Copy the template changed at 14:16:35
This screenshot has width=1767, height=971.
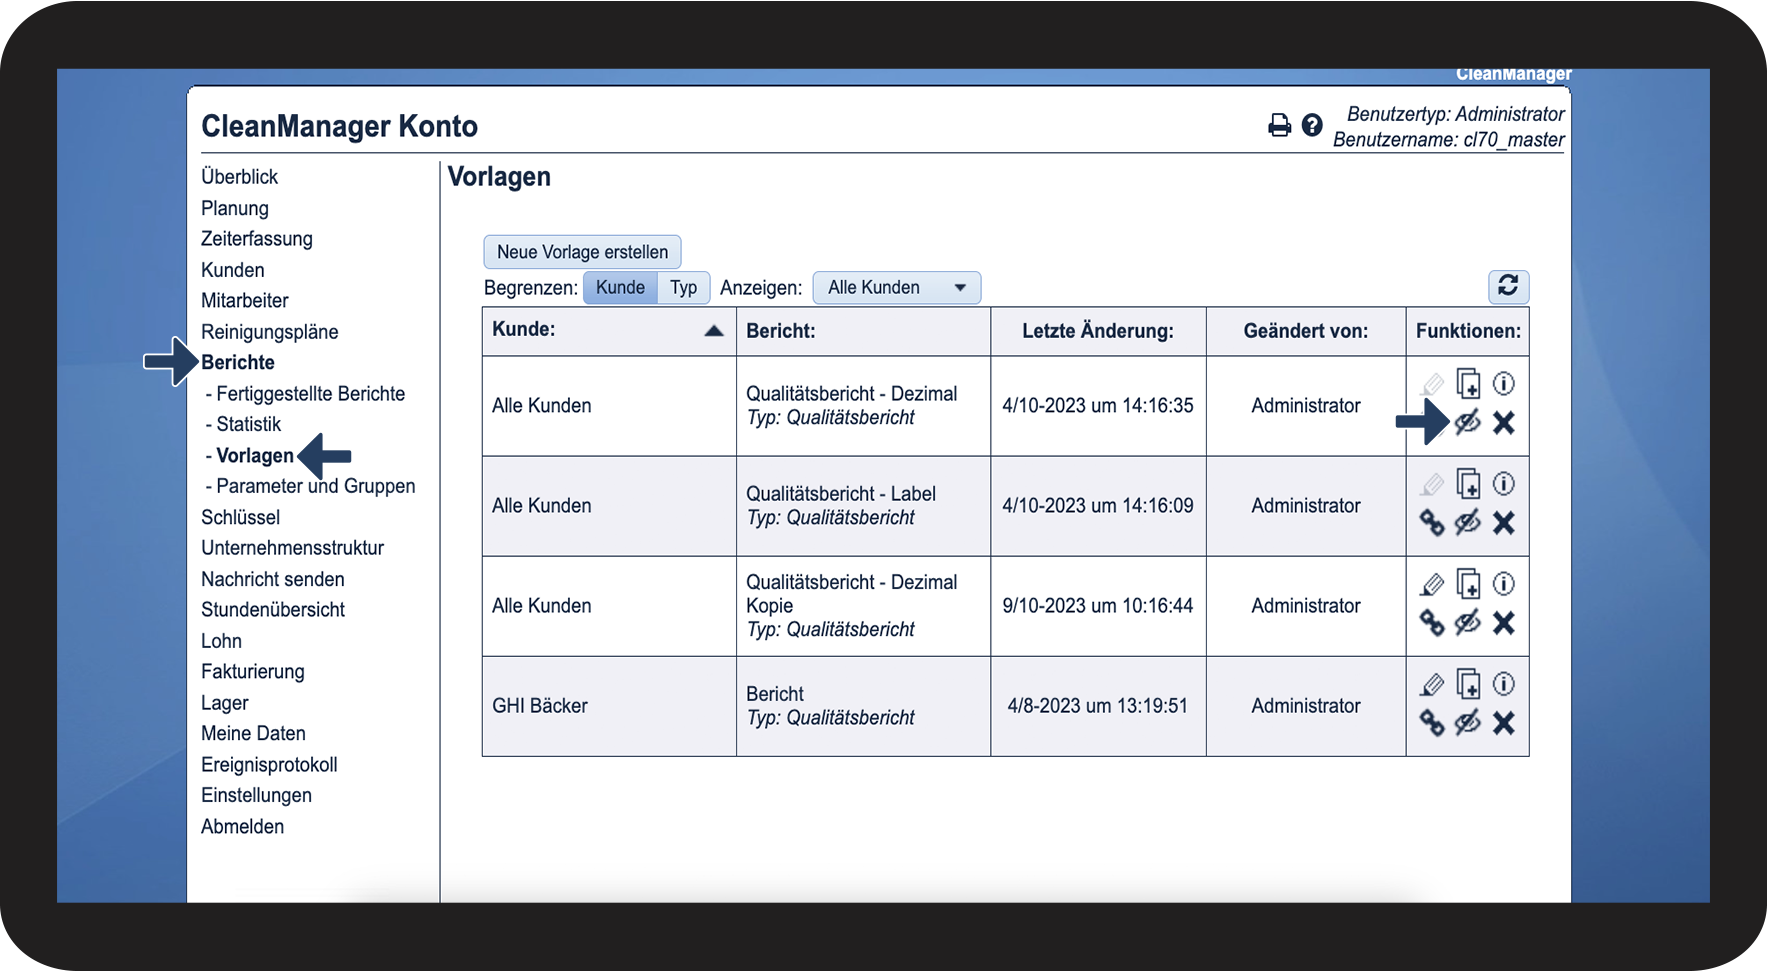pyautogui.click(x=1468, y=384)
